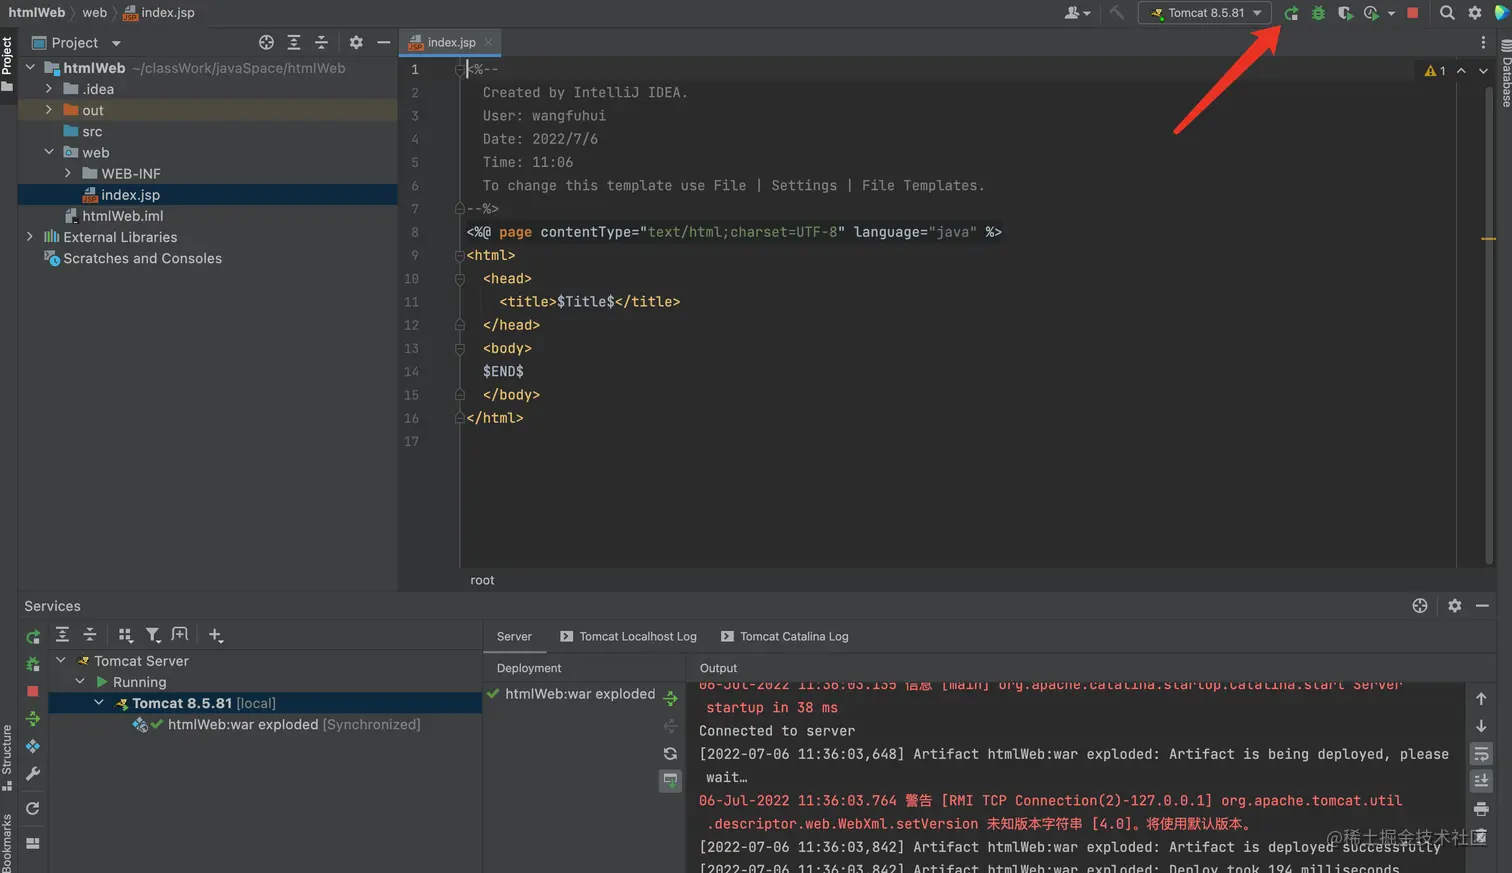Edit configuration wrench icon in Services
The image size is (1512, 873).
tap(33, 774)
